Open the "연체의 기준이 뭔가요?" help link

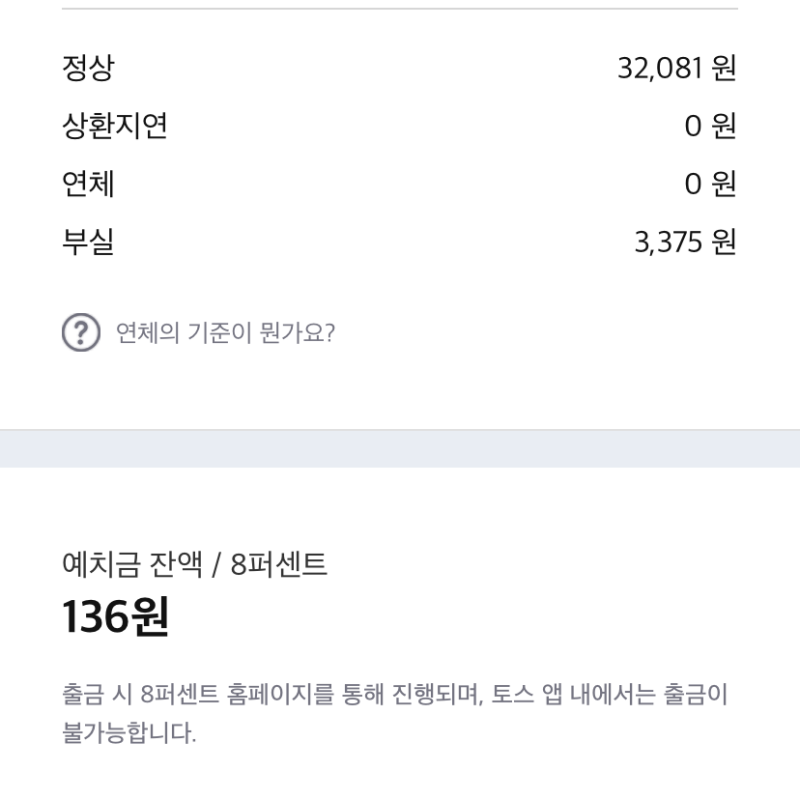(226, 333)
